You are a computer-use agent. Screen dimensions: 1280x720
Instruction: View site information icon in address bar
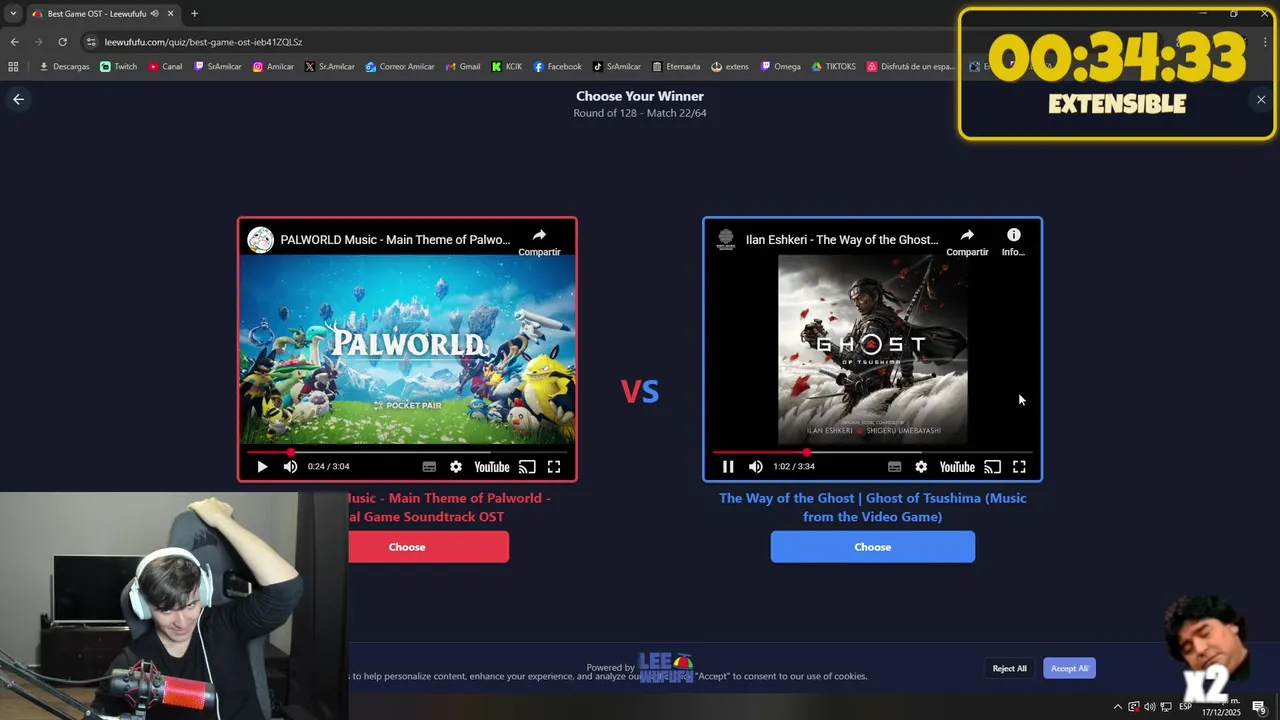[91, 42]
